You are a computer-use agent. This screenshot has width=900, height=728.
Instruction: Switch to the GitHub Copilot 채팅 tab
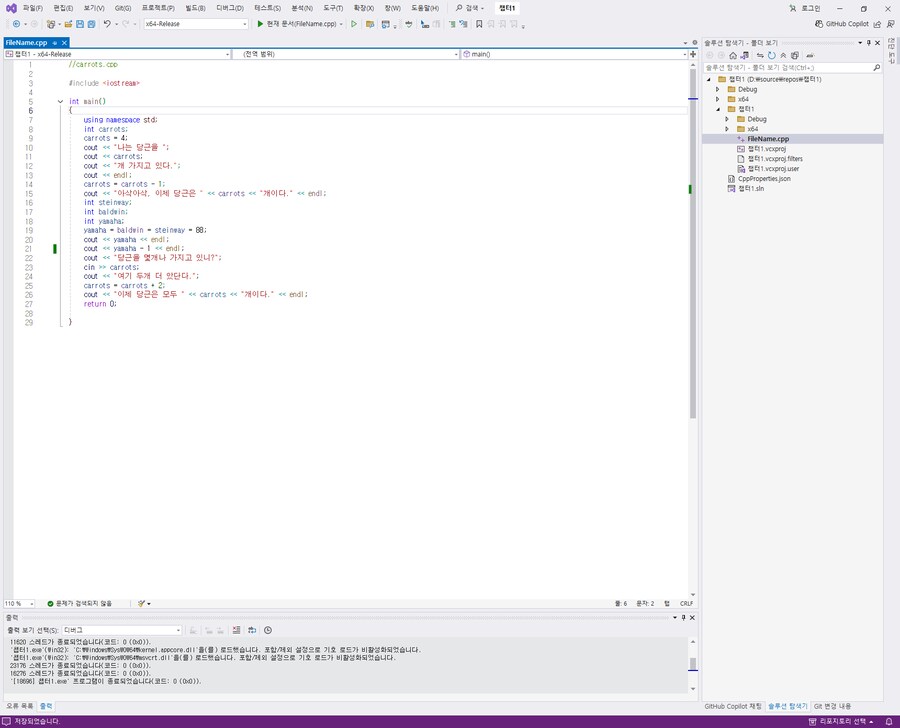733,707
